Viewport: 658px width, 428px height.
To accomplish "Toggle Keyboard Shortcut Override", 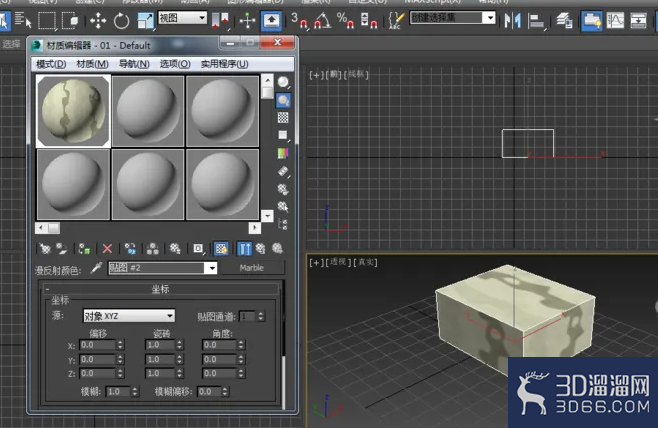I will [271, 20].
